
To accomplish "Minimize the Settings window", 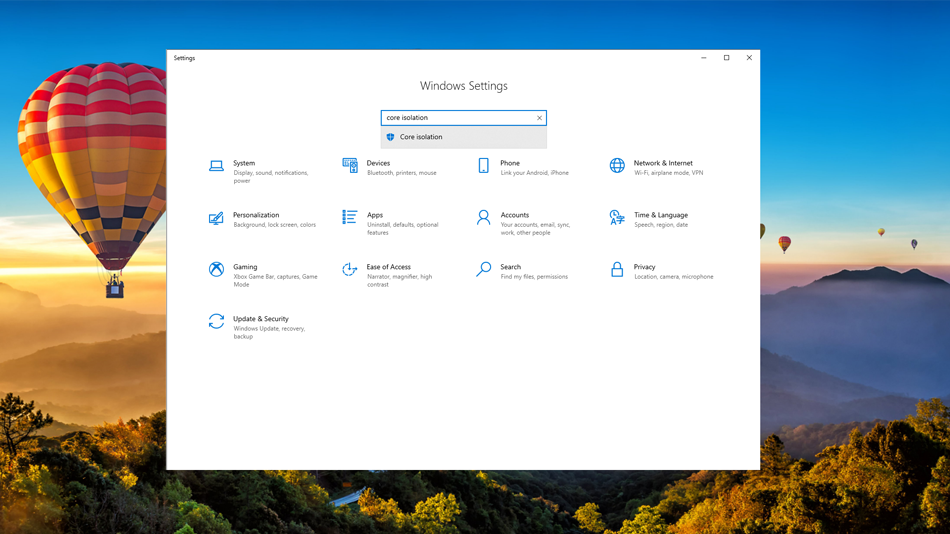I will [703, 58].
